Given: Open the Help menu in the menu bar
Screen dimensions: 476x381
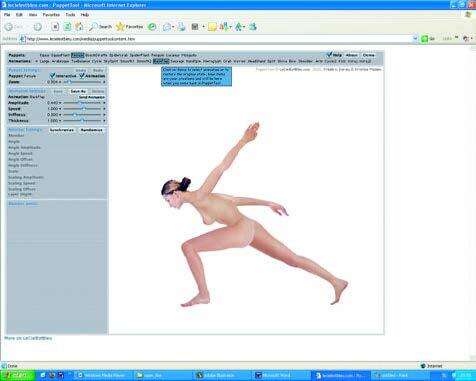Looking at the screenshot, I should coord(85,15).
